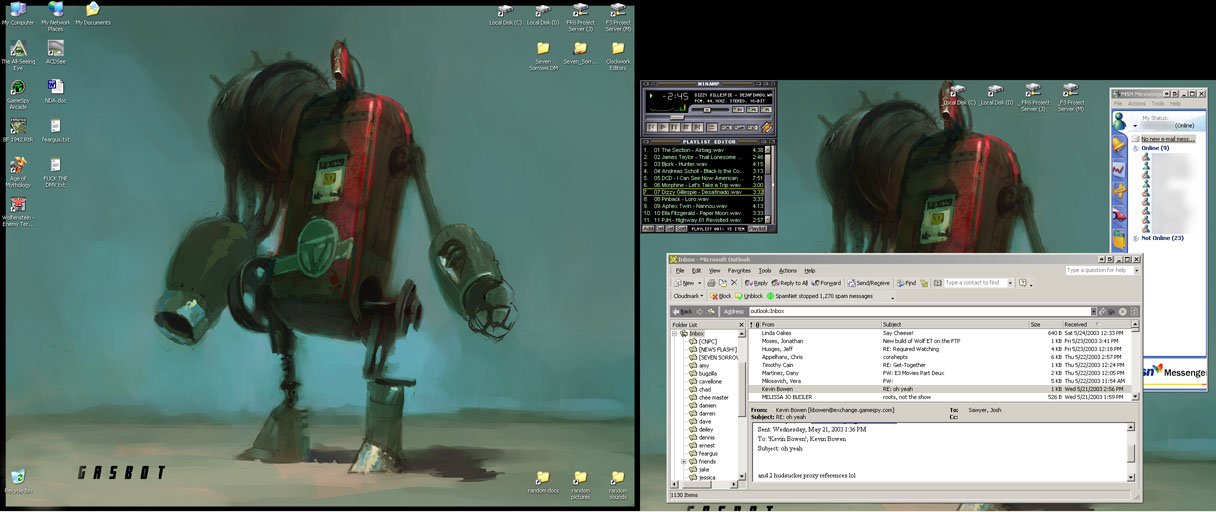
Task: Select track 06 Morphine - Let's Take a Trip
Action: tap(703, 185)
